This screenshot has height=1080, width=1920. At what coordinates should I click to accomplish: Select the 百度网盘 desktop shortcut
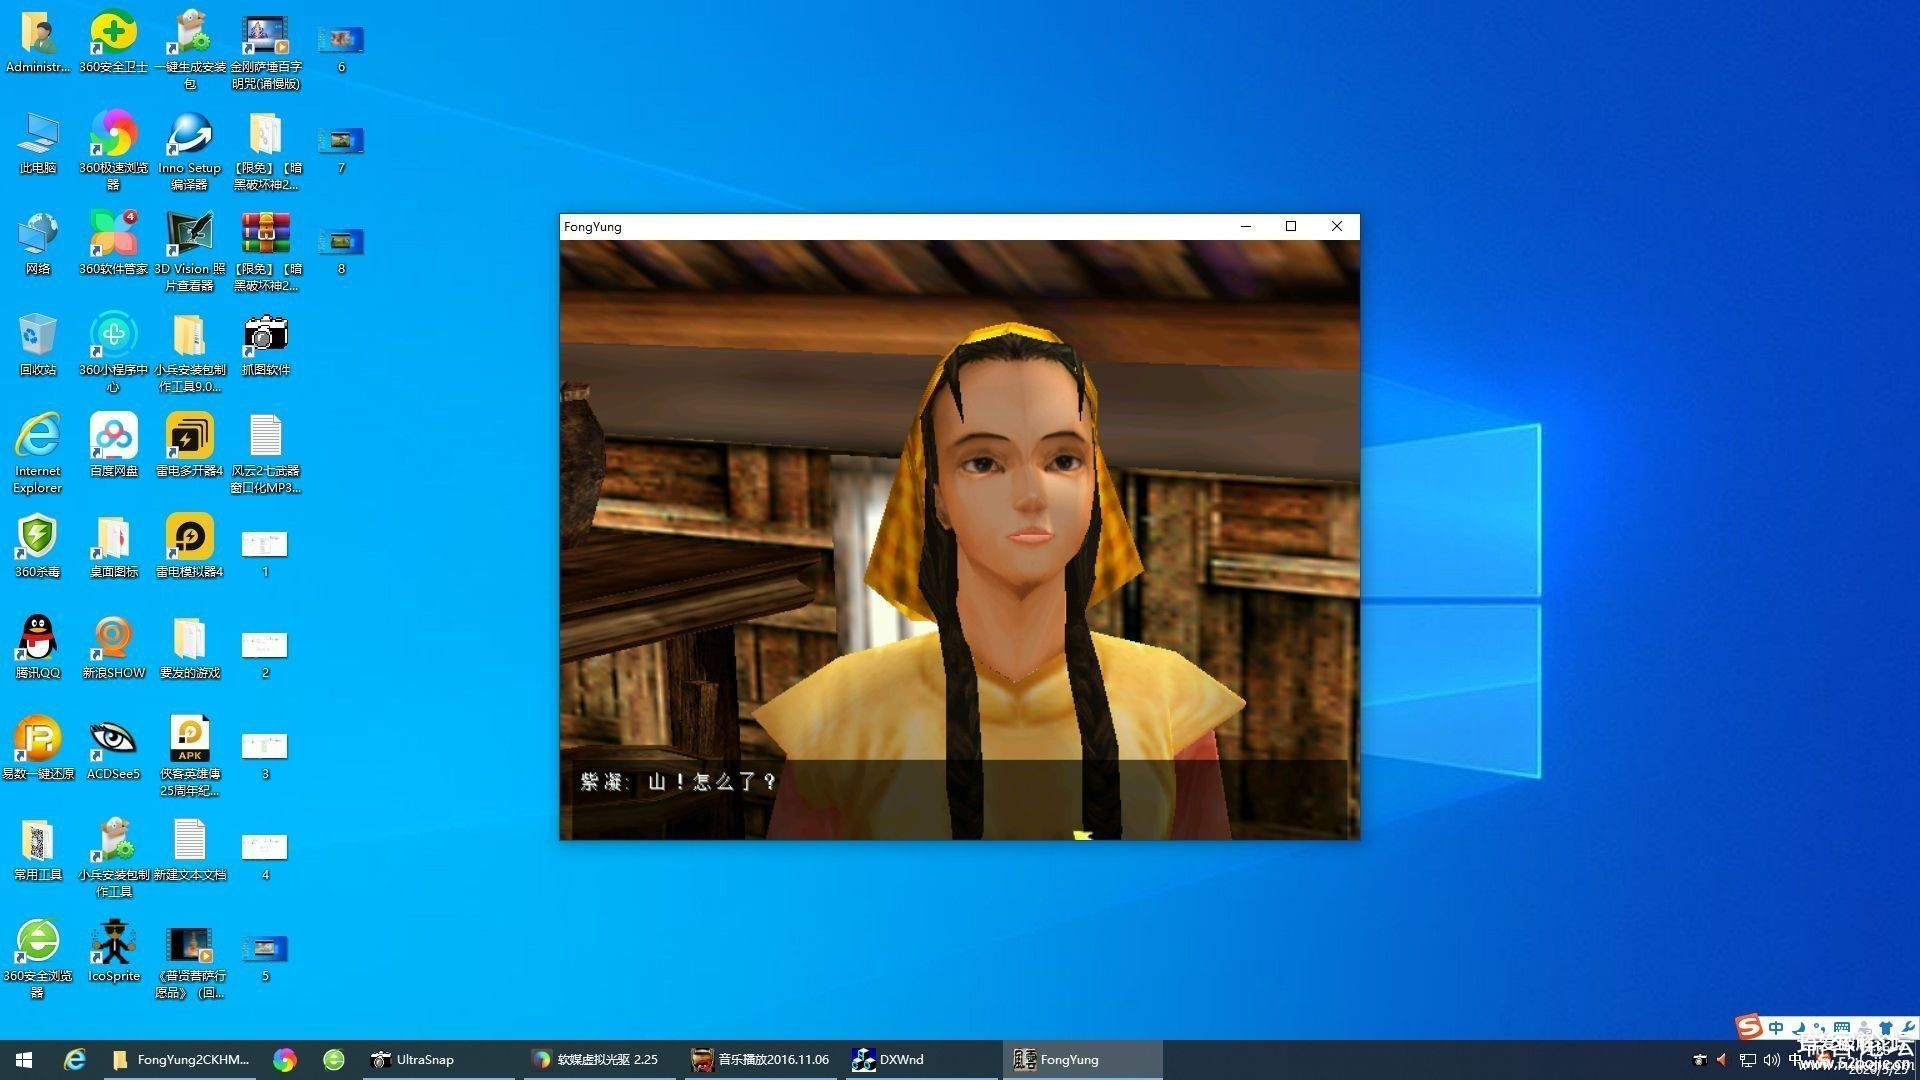click(x=113, y=446)
